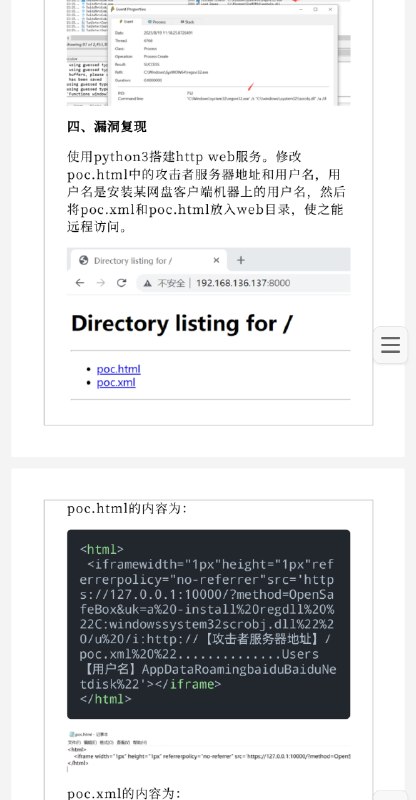Click the globe favicon on browser tab
Screen dimensions: 416x800
84,261
